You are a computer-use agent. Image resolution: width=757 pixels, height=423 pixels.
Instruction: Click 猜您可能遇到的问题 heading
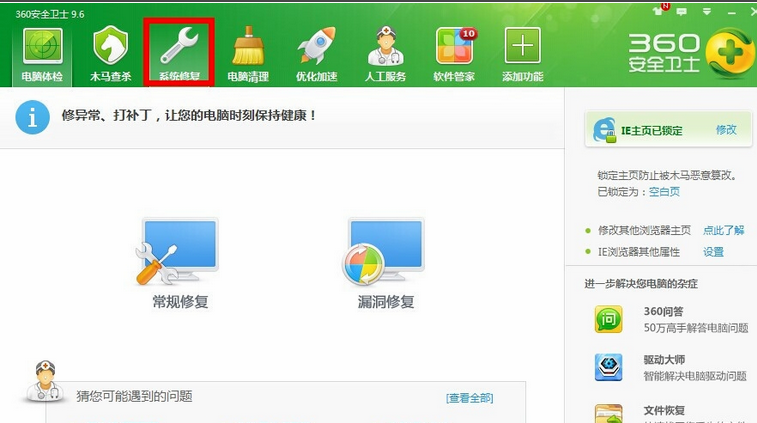134,396
